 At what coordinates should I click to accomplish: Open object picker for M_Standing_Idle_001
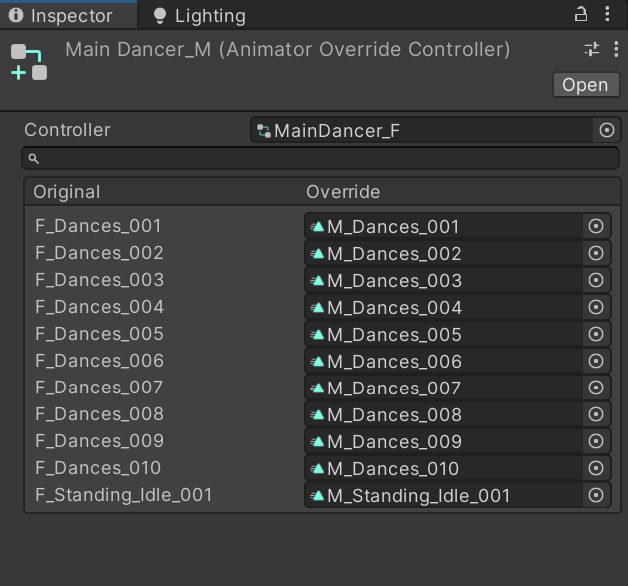[596, 495]
